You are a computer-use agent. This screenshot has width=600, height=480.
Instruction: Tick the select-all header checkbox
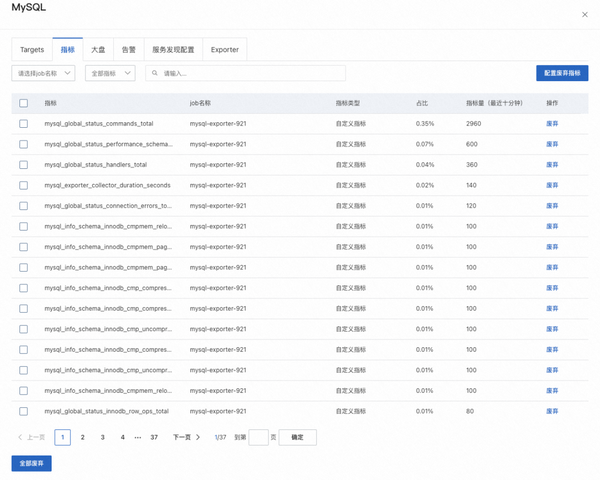pos(23,103)
